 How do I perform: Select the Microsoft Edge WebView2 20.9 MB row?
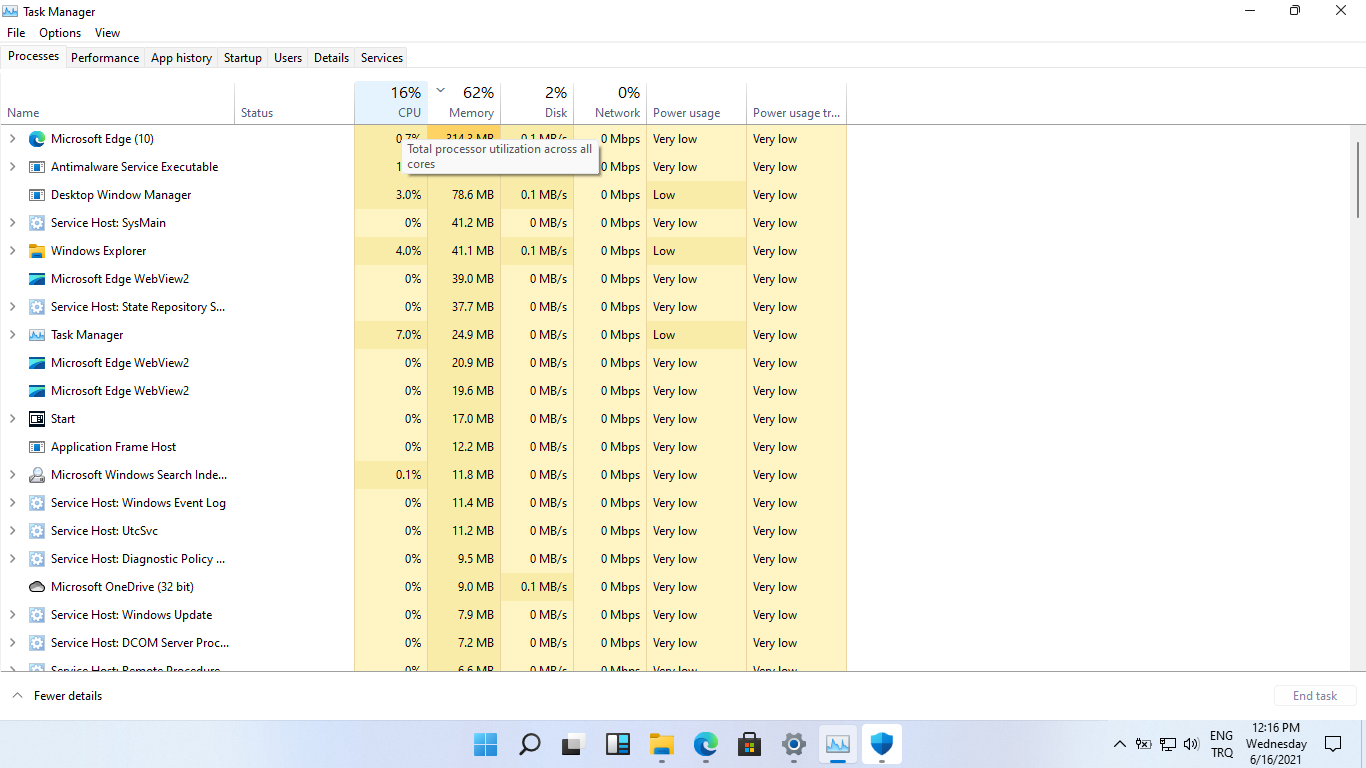(x=423, y=363)
